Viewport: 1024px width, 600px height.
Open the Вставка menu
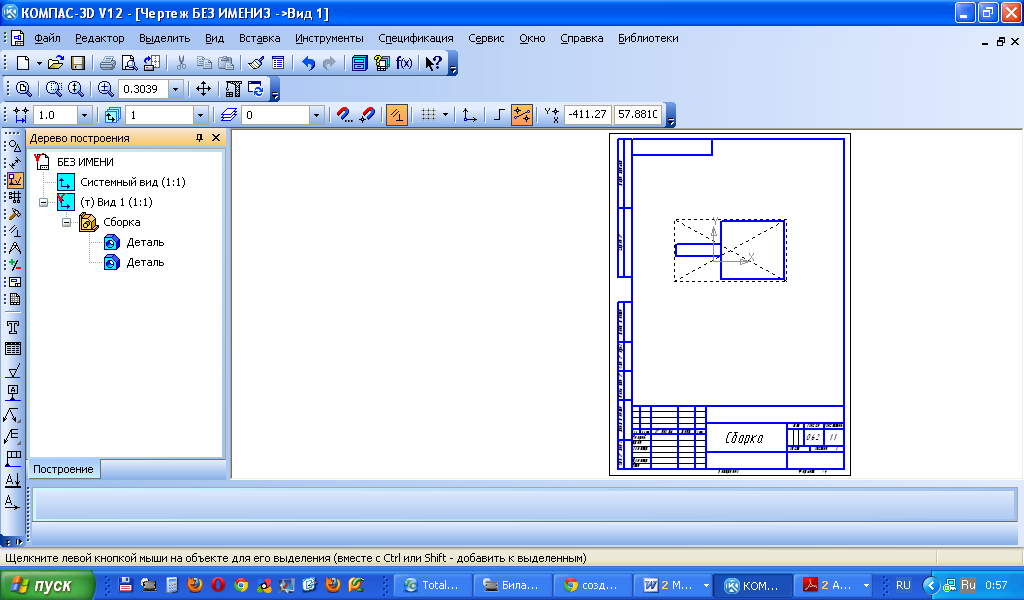259,38
